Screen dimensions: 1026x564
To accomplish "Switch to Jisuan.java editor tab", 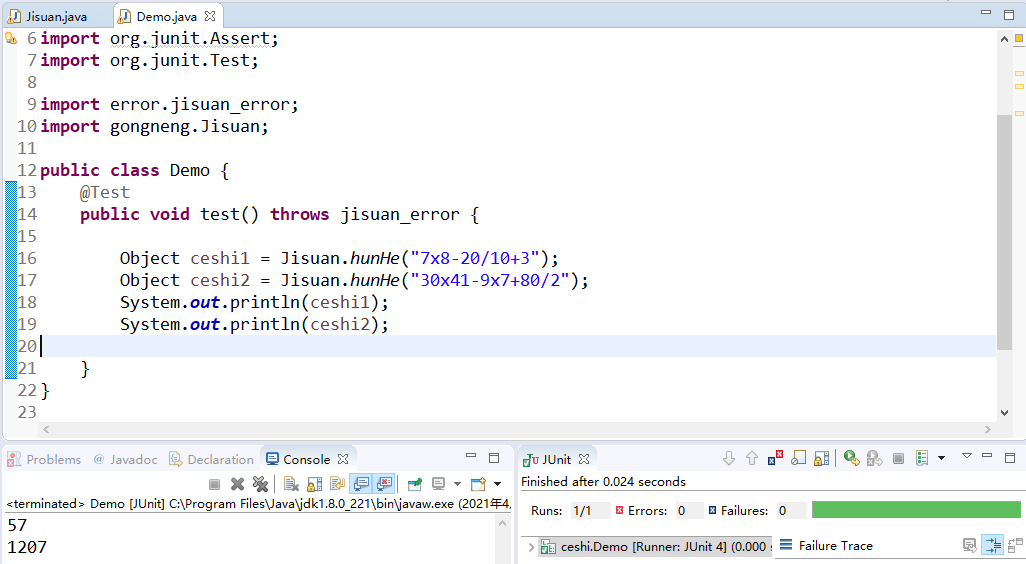I will pos(56,16).
